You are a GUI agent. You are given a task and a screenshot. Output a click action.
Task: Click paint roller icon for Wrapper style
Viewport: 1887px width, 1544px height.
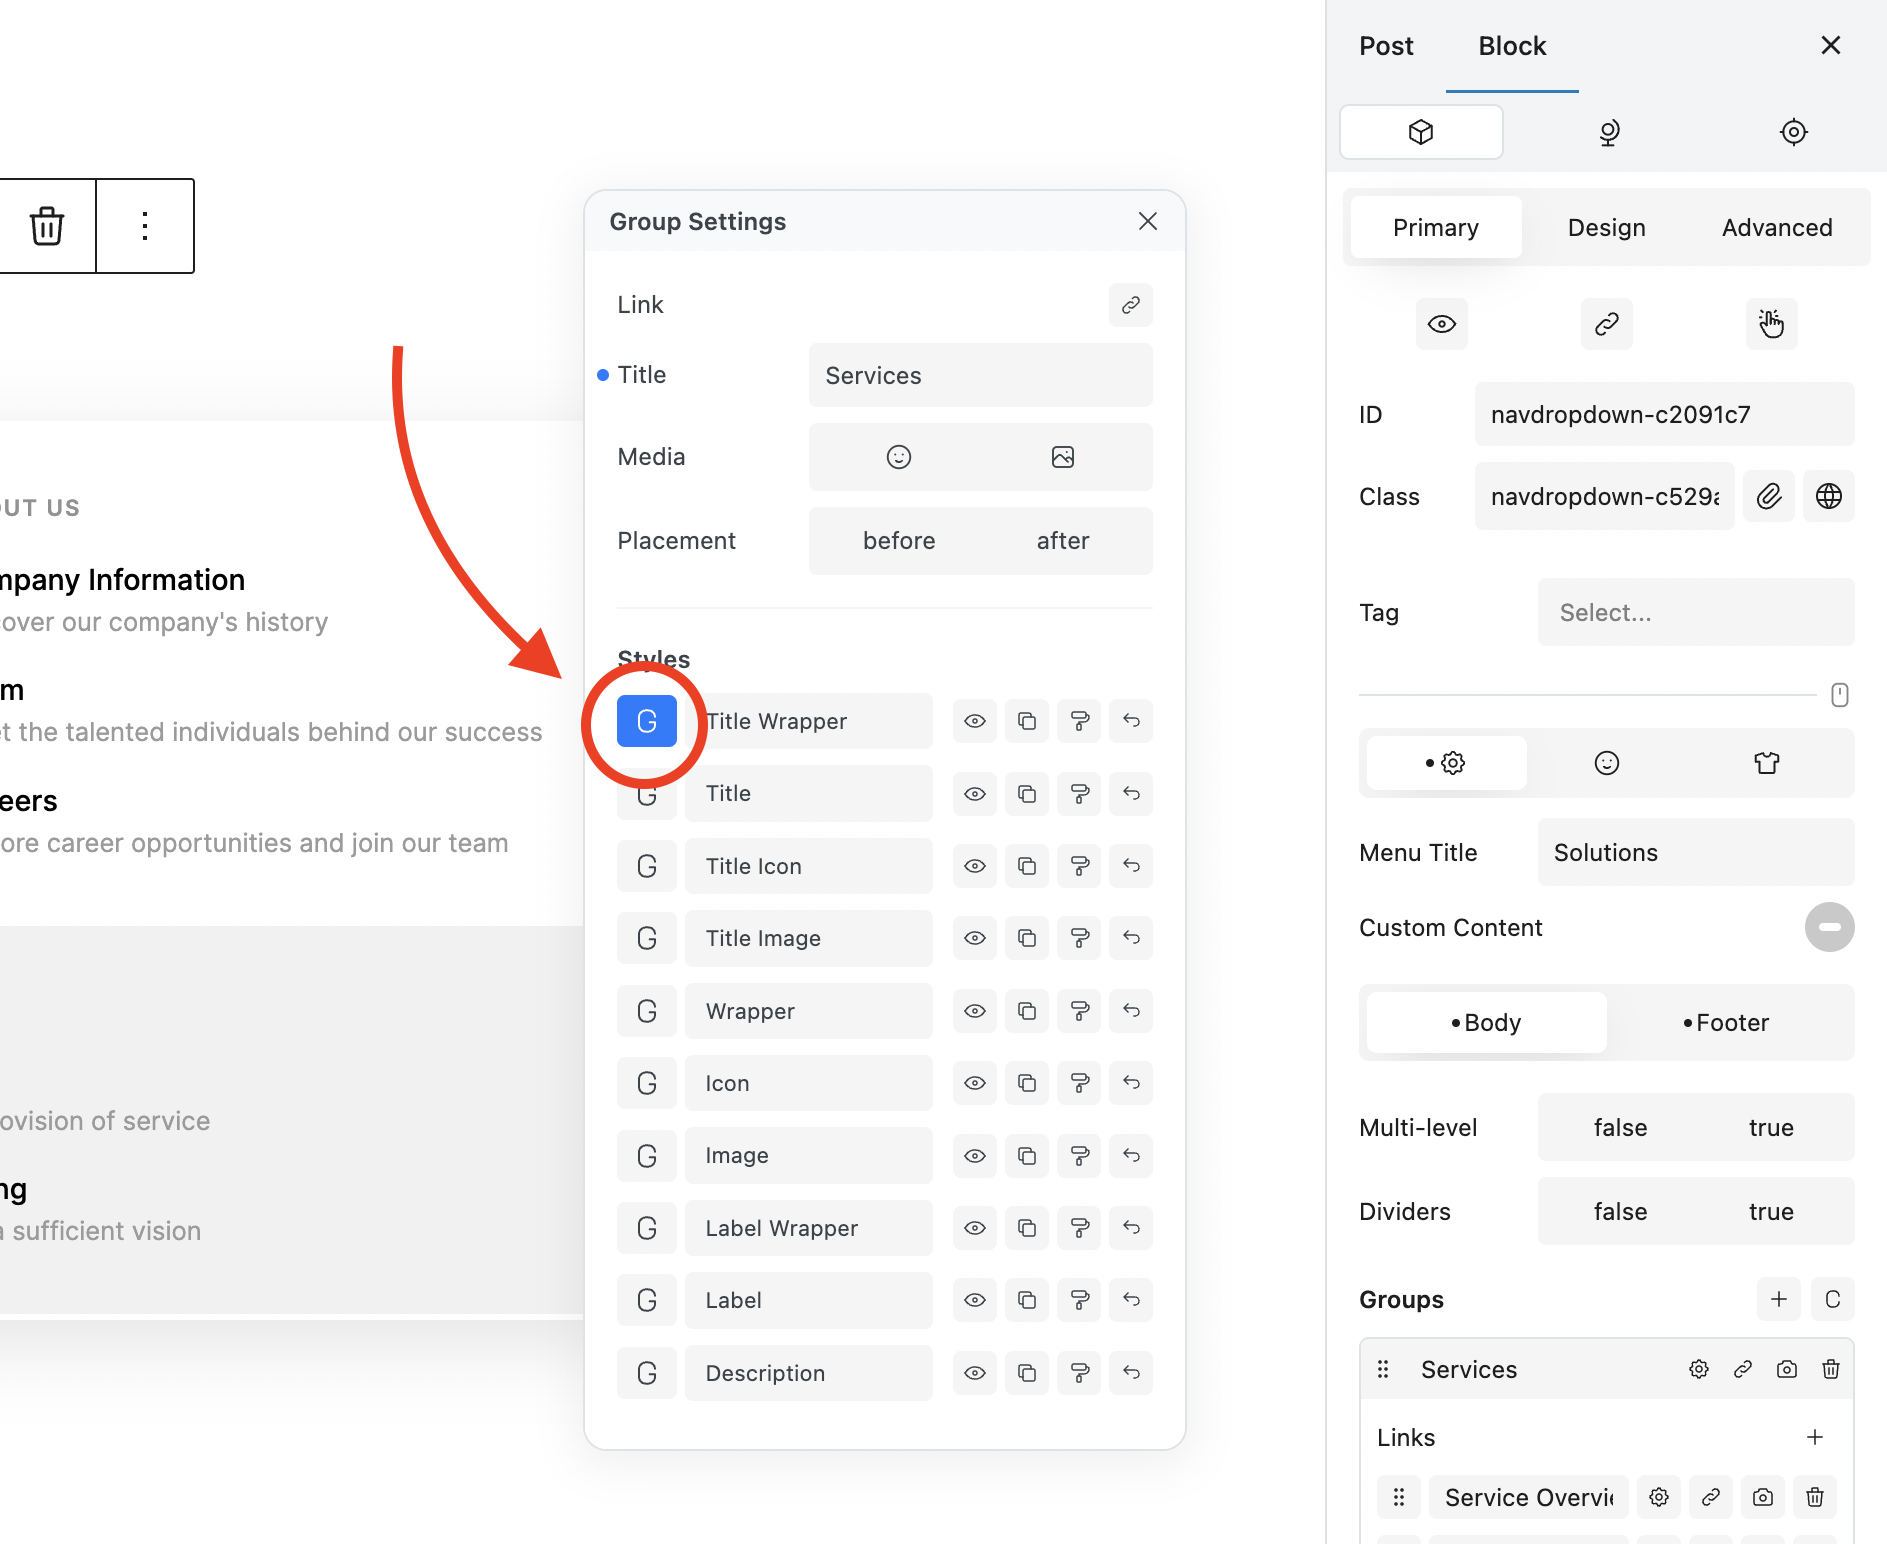pos(1079,1011)
